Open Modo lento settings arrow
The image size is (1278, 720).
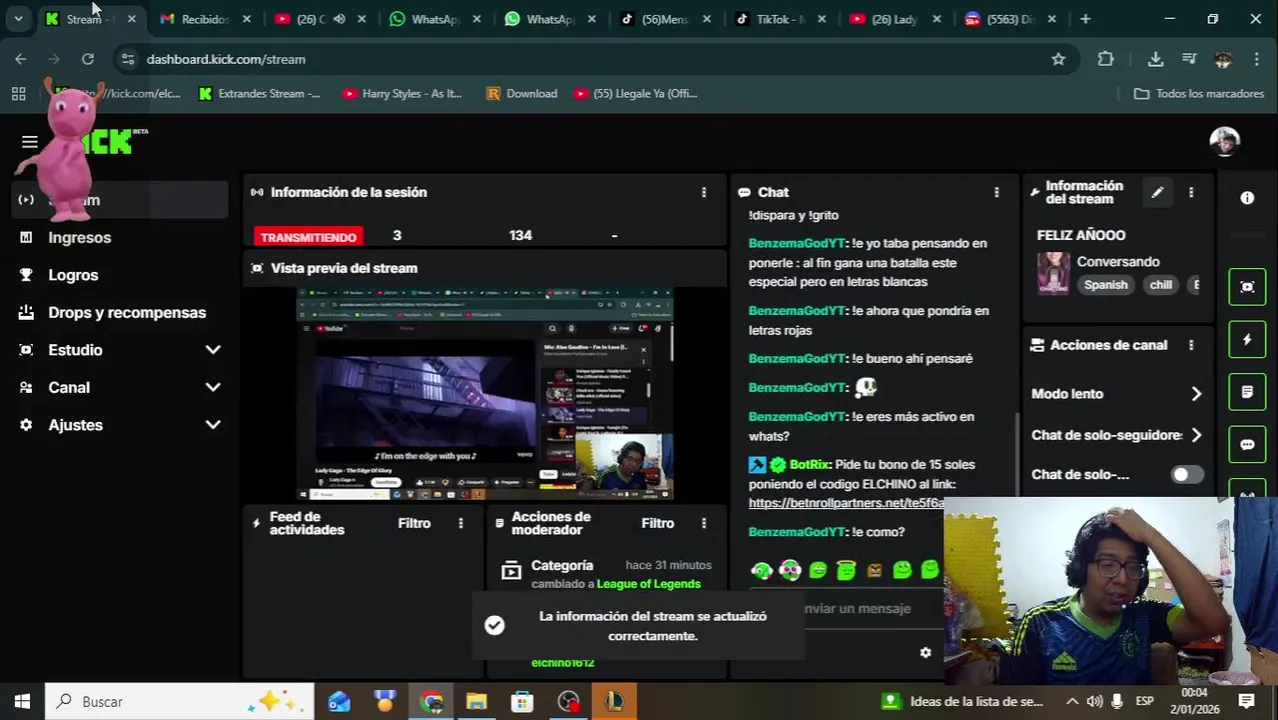click(1196, 394)
